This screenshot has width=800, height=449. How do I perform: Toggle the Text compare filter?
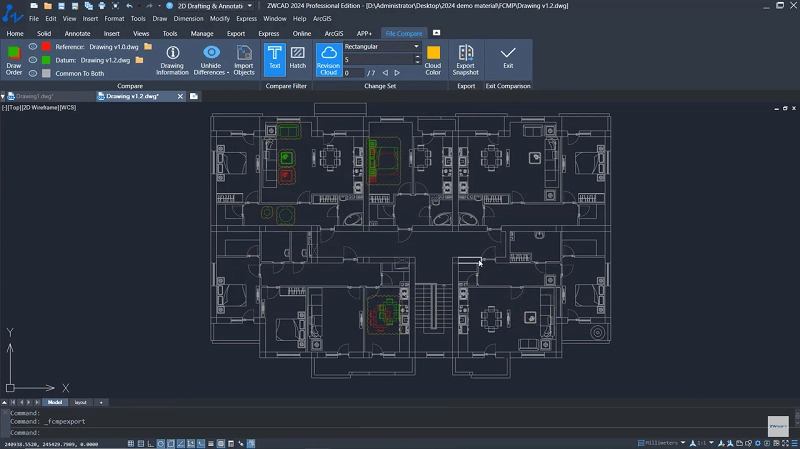(x=274, y=58)
